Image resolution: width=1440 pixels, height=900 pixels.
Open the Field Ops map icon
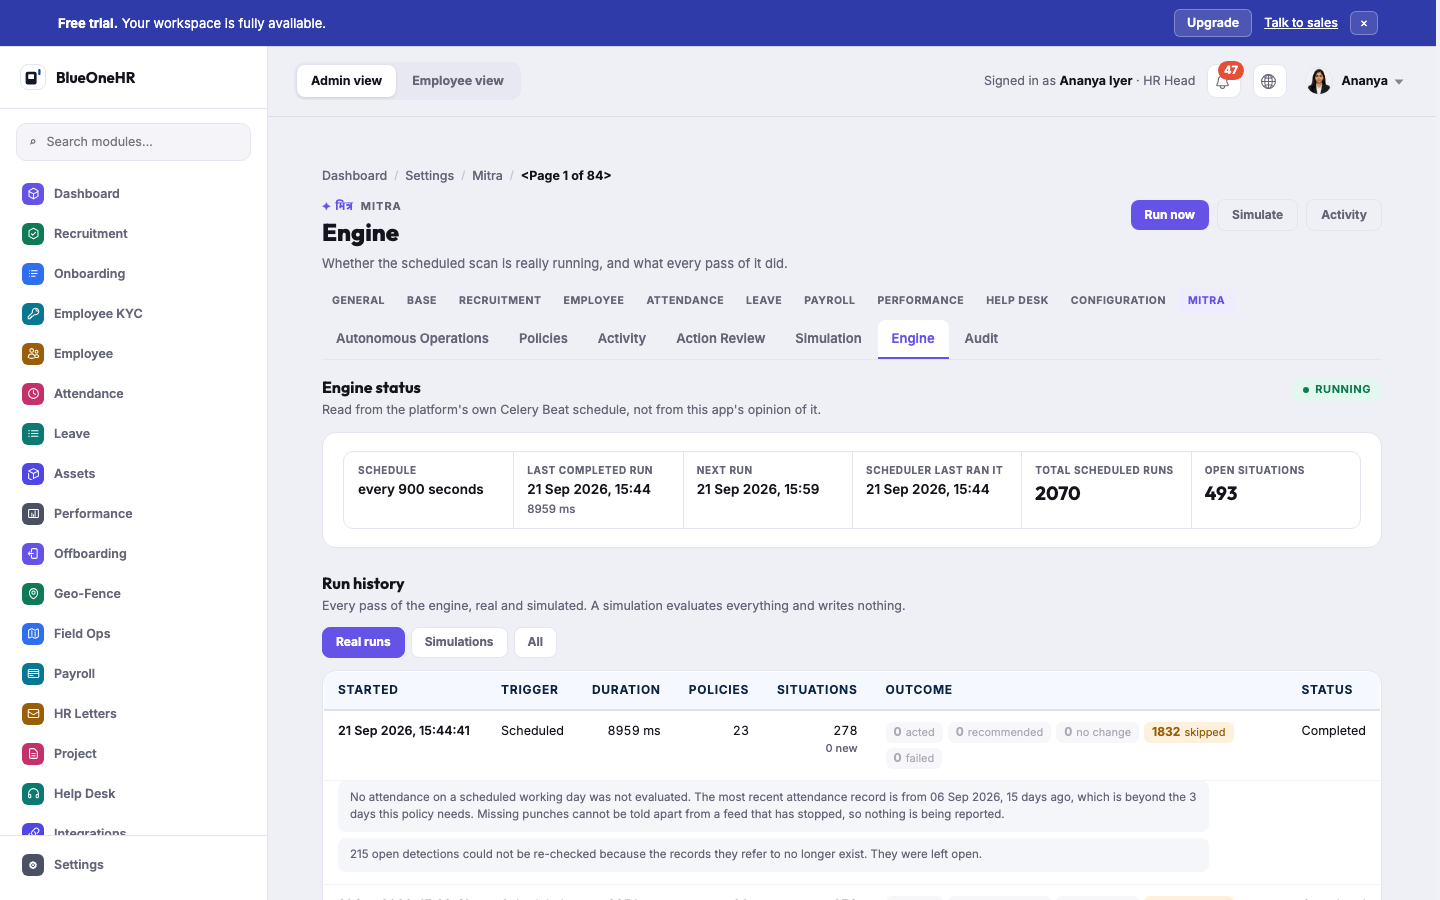coord(33,633)
